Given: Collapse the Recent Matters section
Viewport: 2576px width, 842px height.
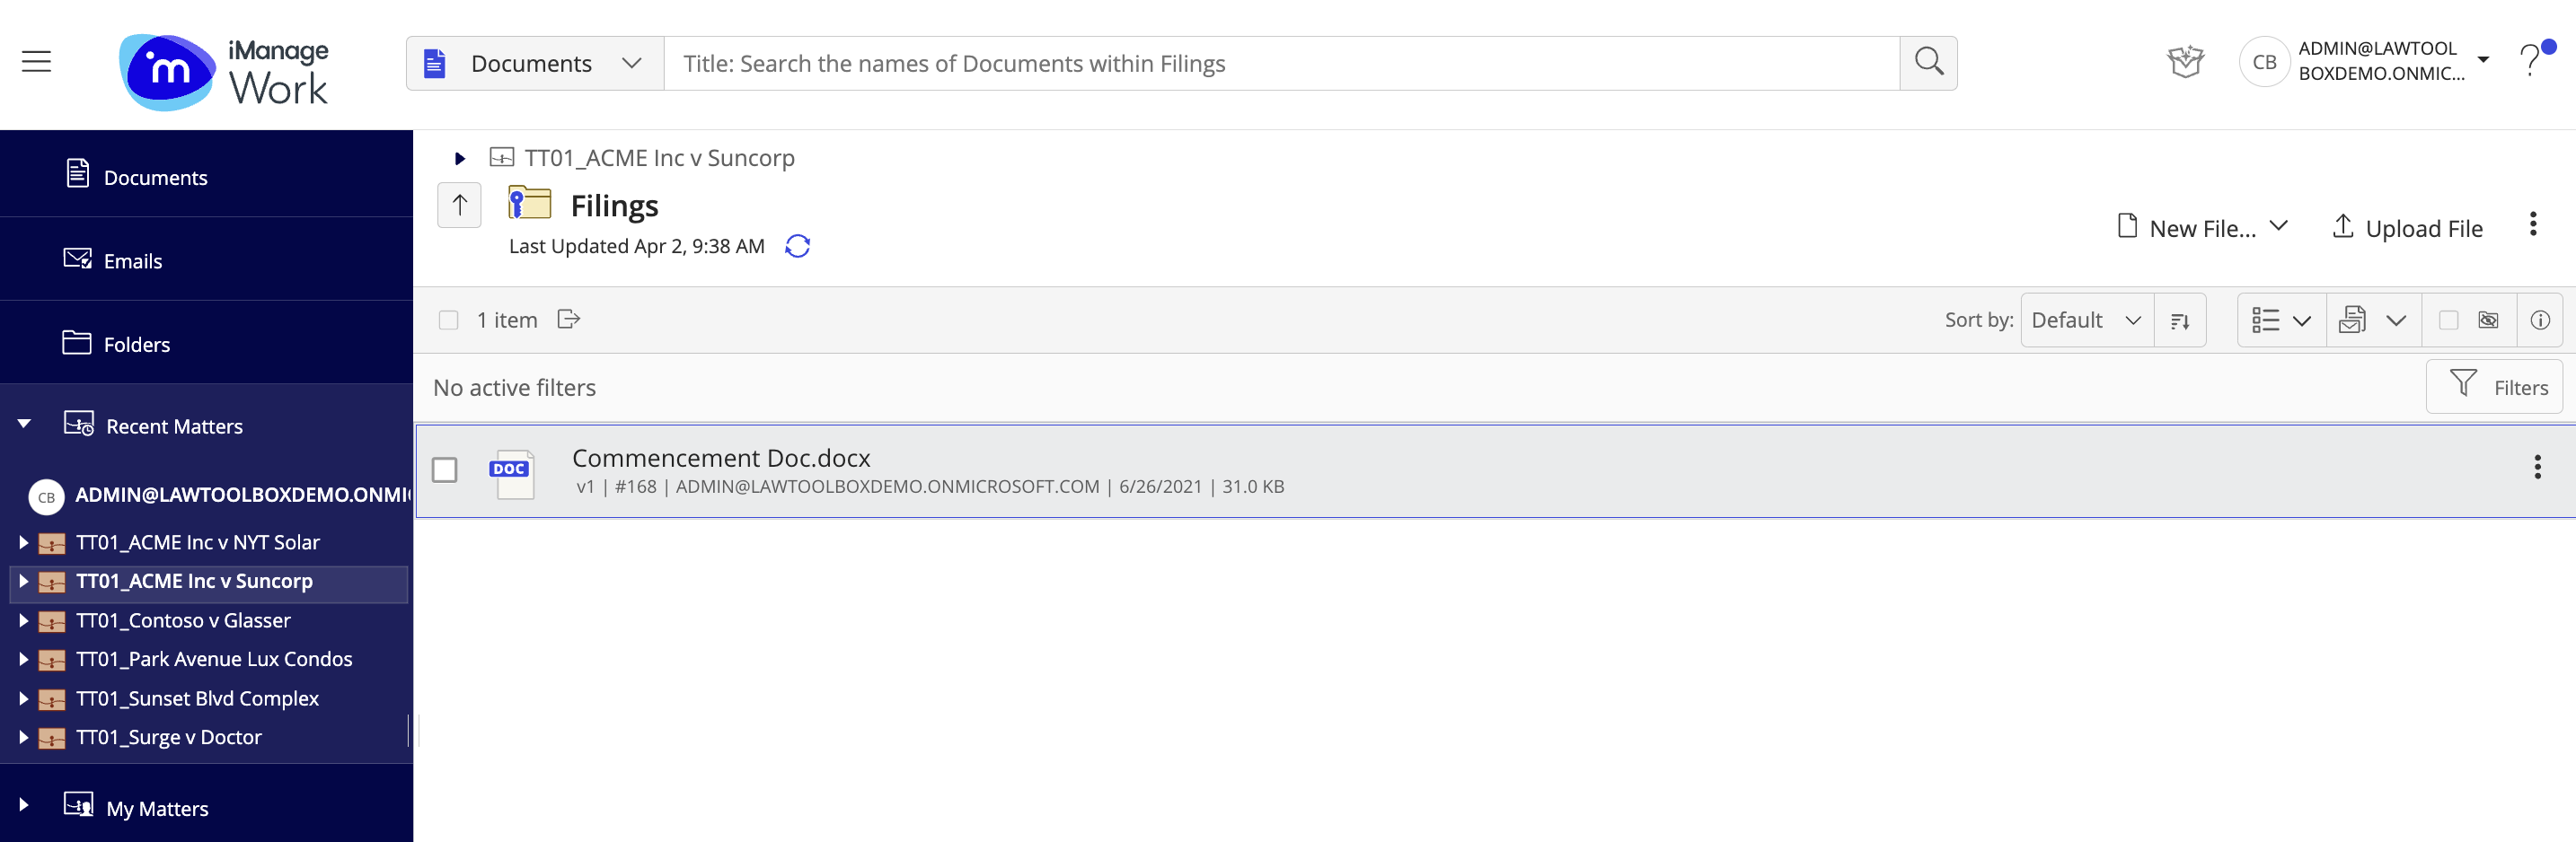Looking at the screenshot, I should (x=24, y=424).
